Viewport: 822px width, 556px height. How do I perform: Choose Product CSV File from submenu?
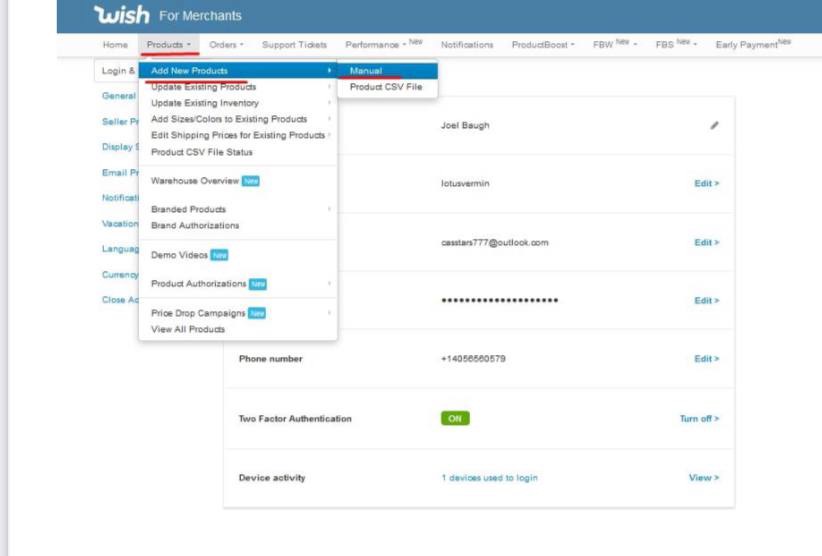pyautogui.click(x=387, y=86)
